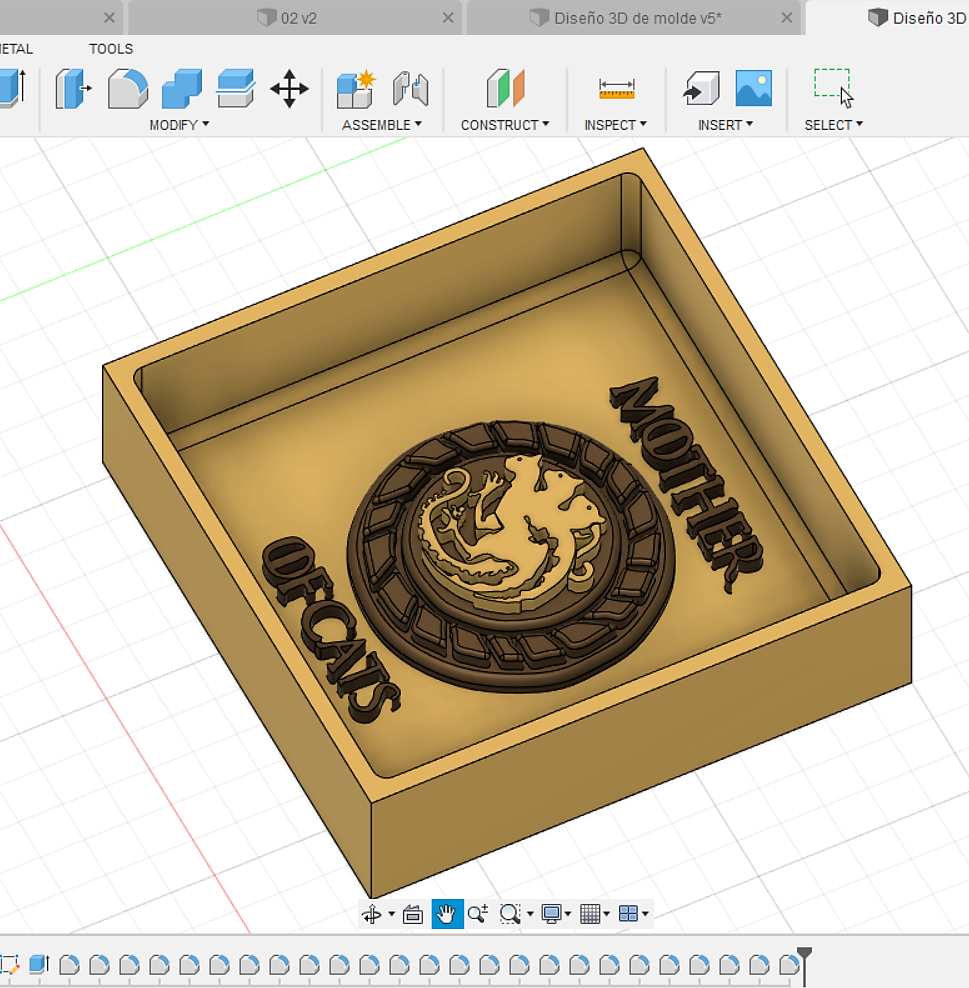Close the Diseño 3D de molde v5* tab
The height and width of the screenshot is (988, 969).
click(x=787, y=18)
